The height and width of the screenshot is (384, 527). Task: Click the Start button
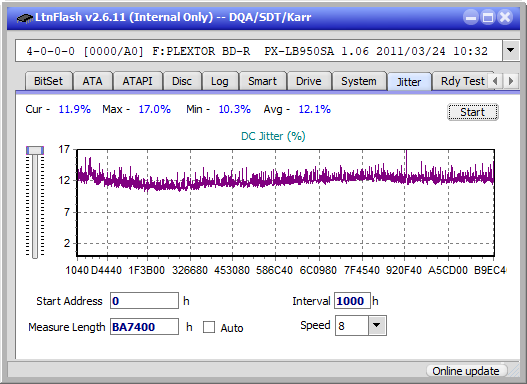click(x=473, y=112)
